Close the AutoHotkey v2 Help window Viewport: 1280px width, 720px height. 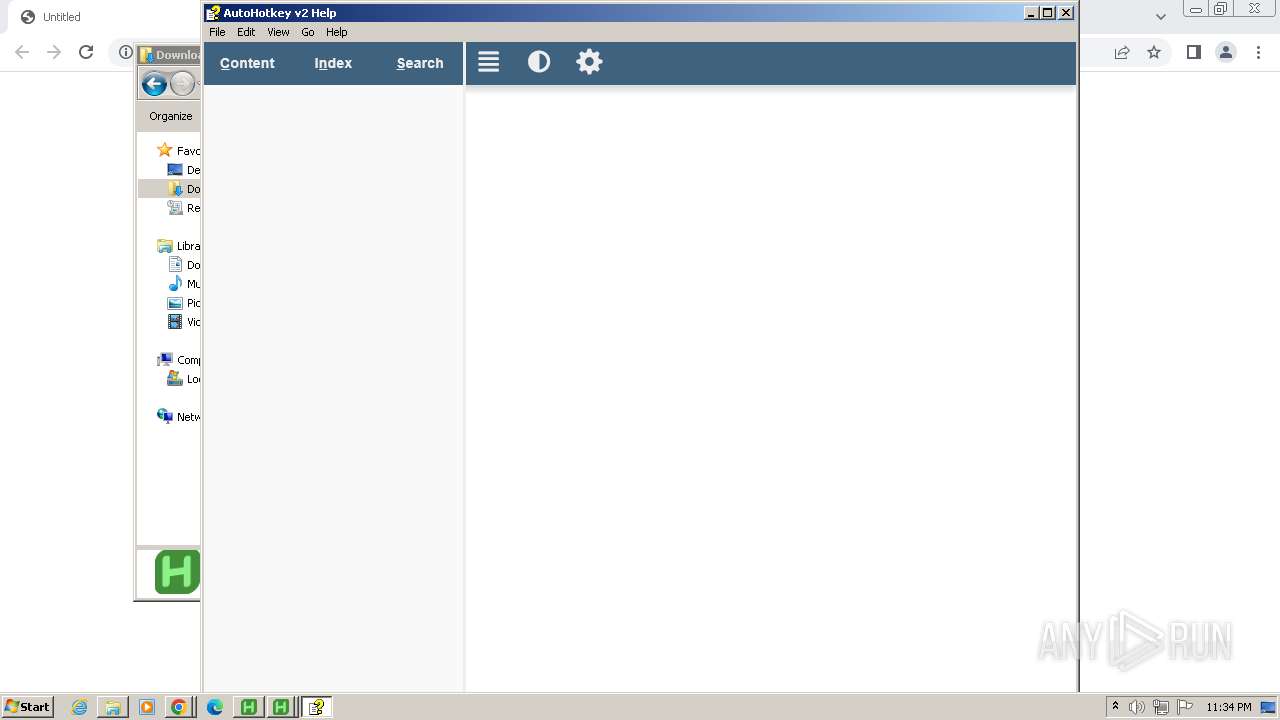[1066, 13]
